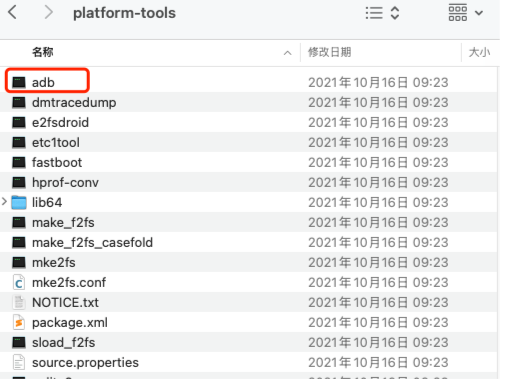Click the modified date of adb
This screenshot has height=379, width=506.
pyautogui.click(x=378, y=82)
